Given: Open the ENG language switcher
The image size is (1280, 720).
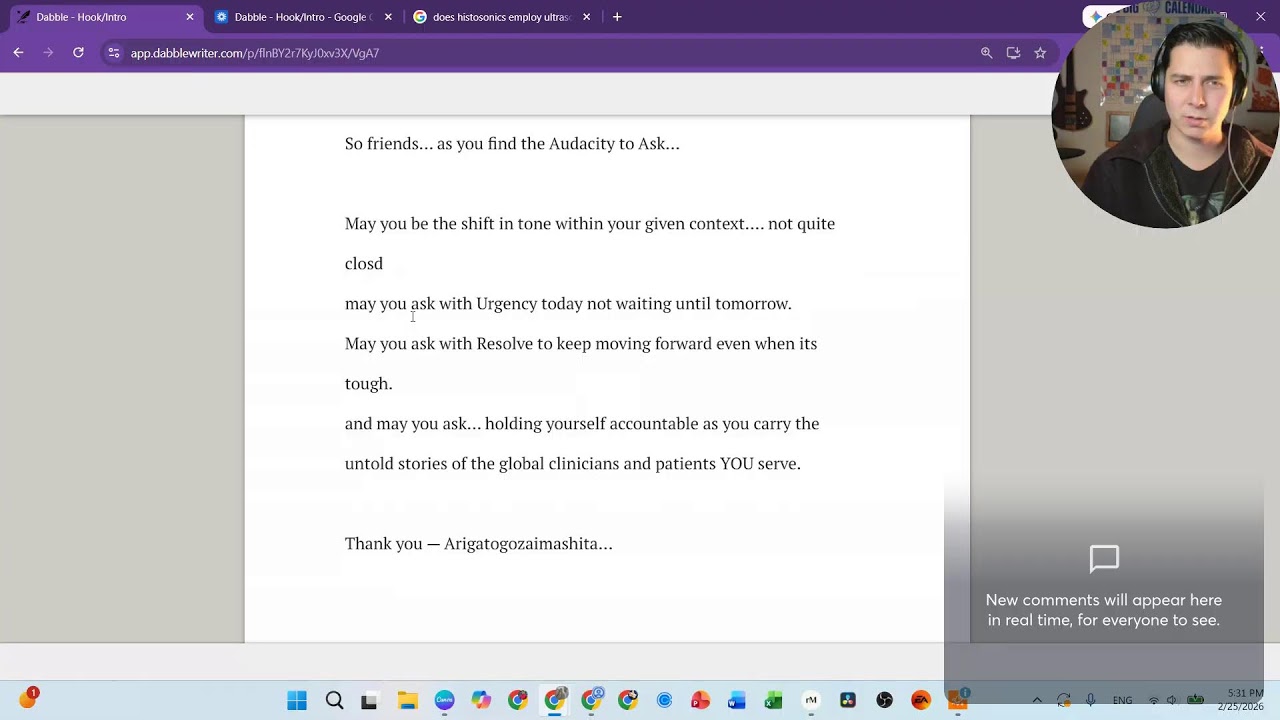Looking at the screenshot, I should [x=1122, y=701].
